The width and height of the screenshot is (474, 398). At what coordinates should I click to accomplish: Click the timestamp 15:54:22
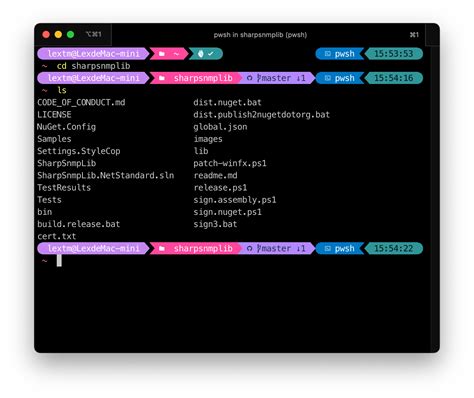[x=393, y=248]
